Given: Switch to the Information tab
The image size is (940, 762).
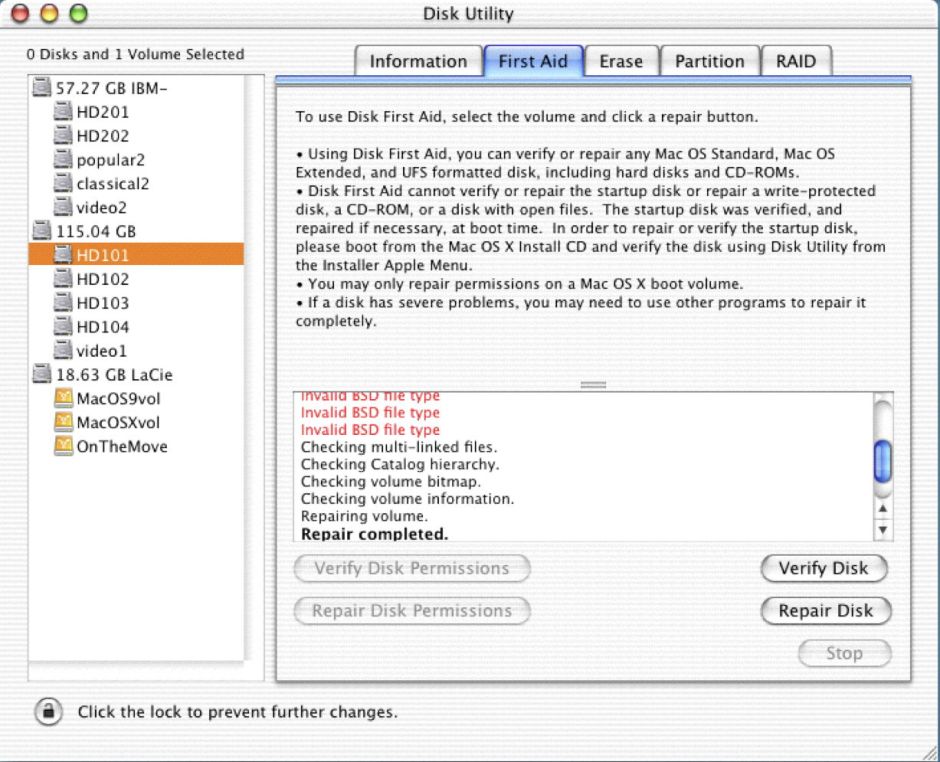Looking at the screenshot, I should pyautogui.click(x=418, y=61).
